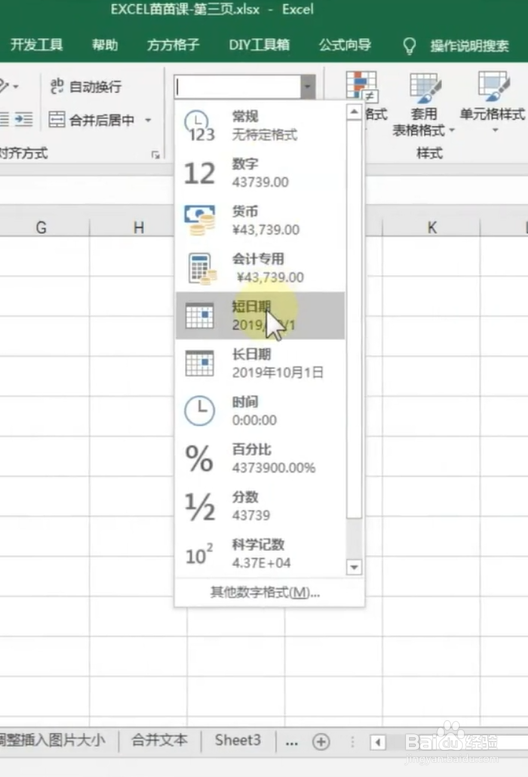Select 数字 number format

tap(260, 173)
